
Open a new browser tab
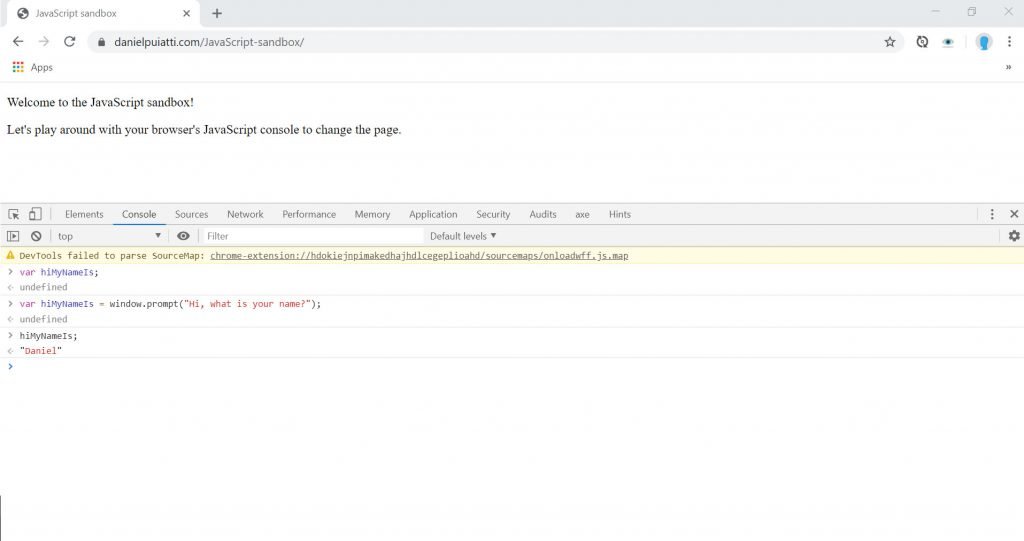[x=217, y=13]
